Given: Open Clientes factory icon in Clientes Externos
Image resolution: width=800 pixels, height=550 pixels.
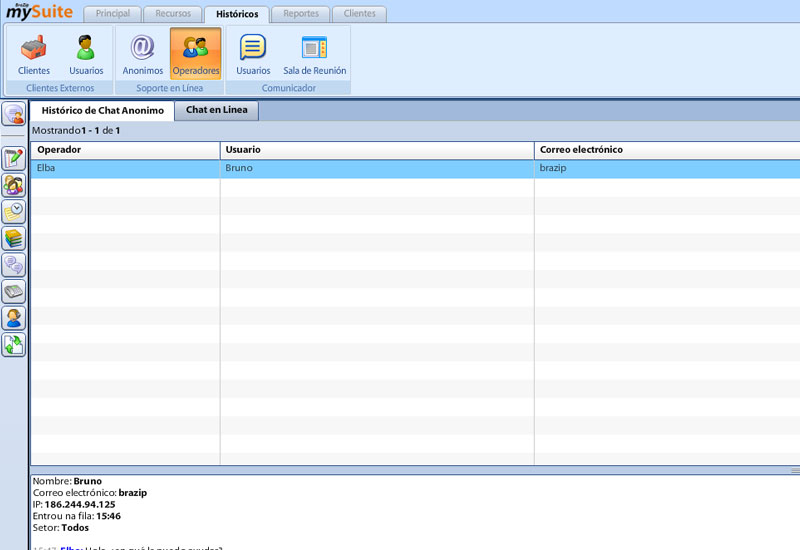Looking at the screenshot, I should [34, 54].
